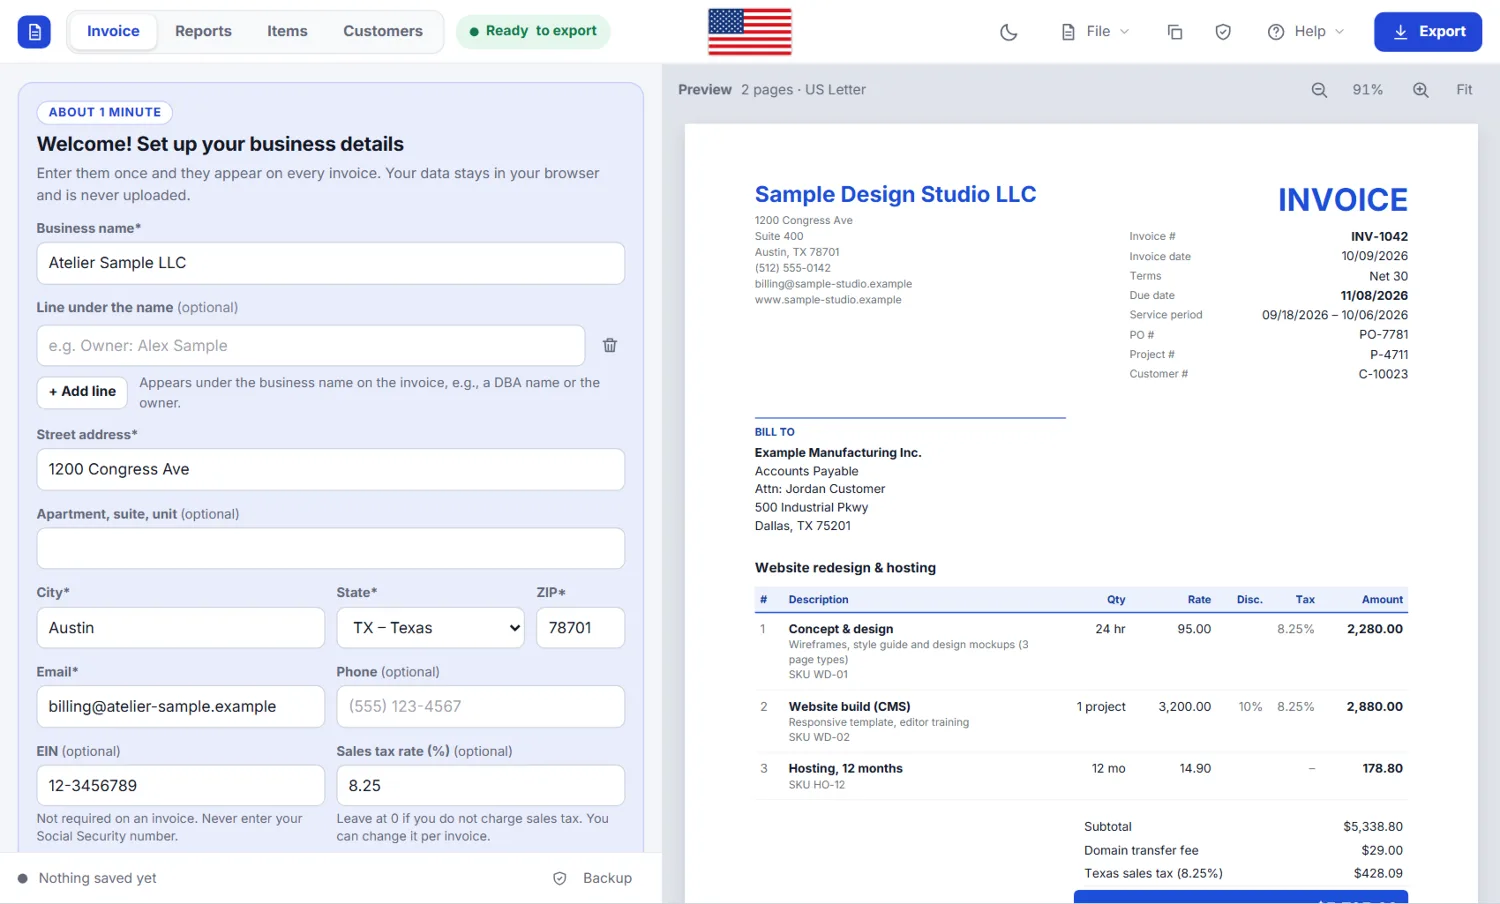Open the Help dropdown menu
Screen dimensions: 1500x904
click(x=1306, y=32)
